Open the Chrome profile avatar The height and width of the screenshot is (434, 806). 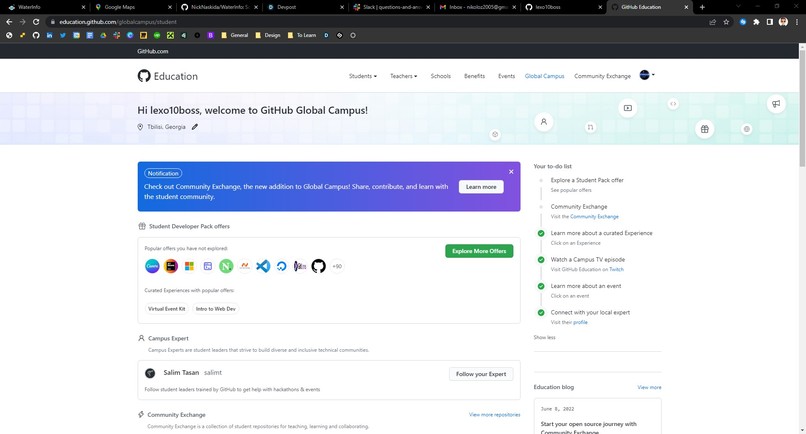(x=783, y=22)
